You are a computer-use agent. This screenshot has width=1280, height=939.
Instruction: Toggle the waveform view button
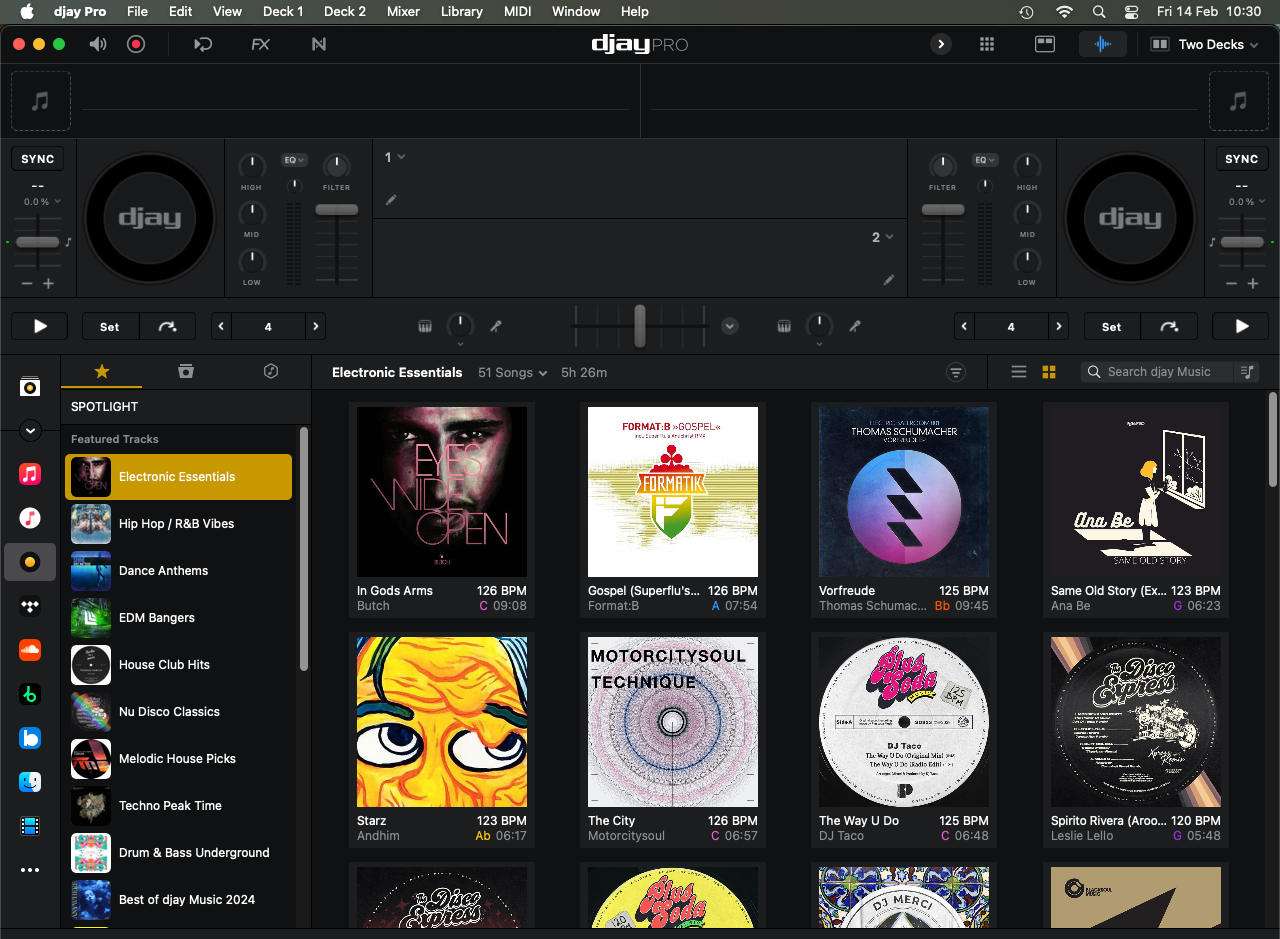(x=1103, y=44)
